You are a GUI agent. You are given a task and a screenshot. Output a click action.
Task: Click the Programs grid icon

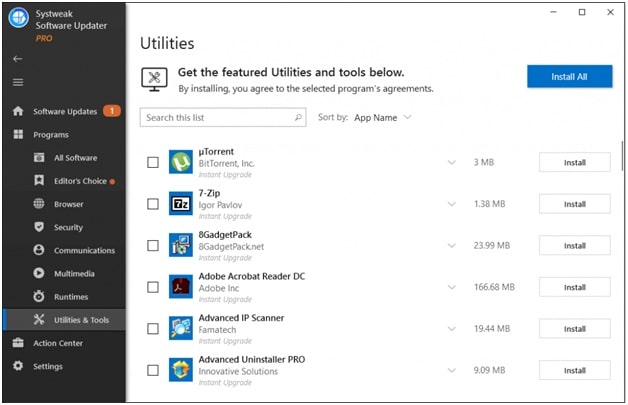pyautogui.click(x=18, y=134)
